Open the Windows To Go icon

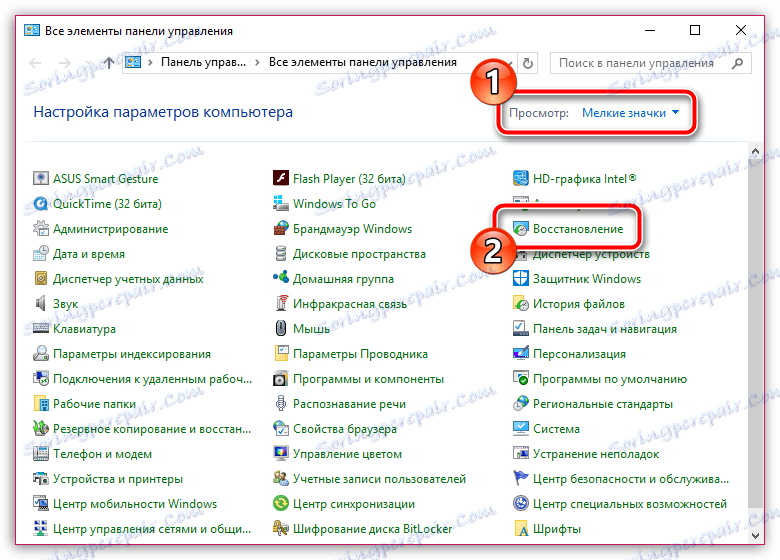[x=281, y=203]
